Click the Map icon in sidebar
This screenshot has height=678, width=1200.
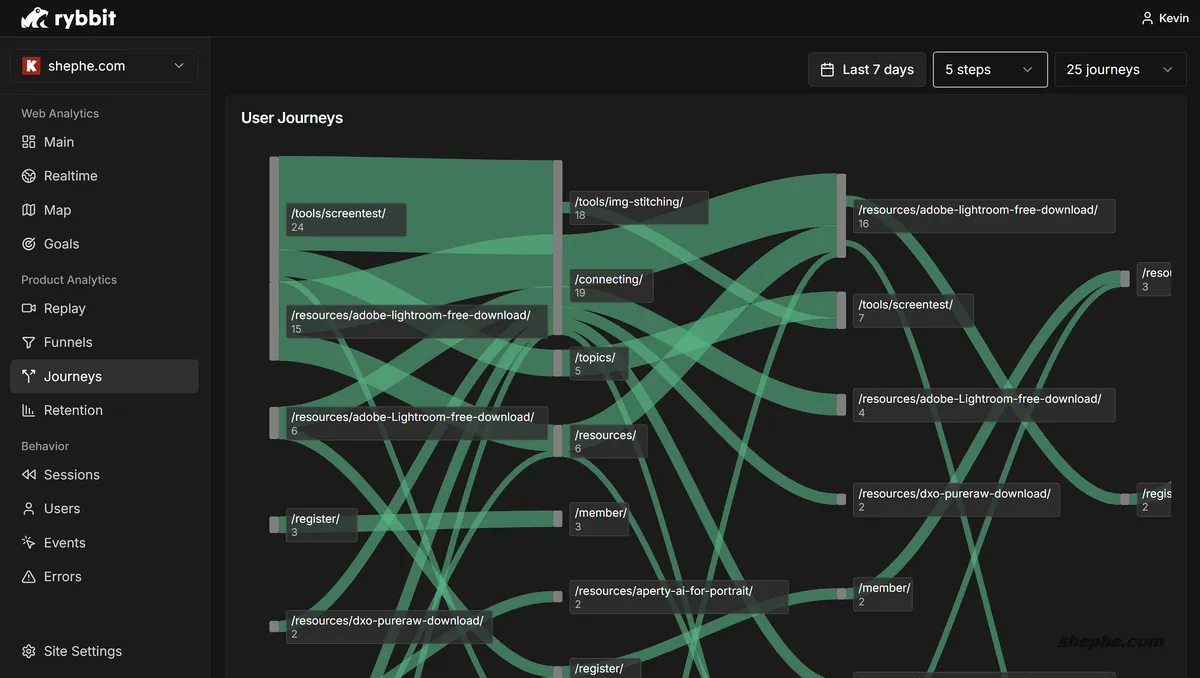pos(29,210)
